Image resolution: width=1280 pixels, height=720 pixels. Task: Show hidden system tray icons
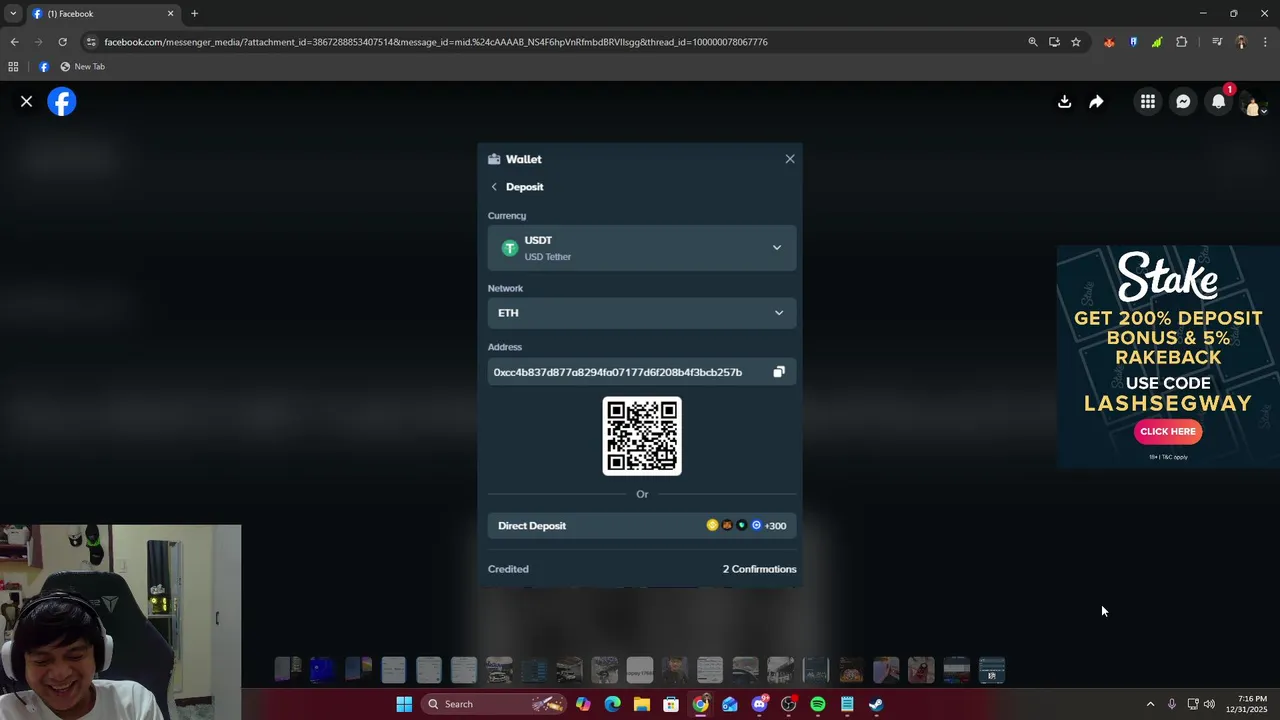(x=1150, y=704)
